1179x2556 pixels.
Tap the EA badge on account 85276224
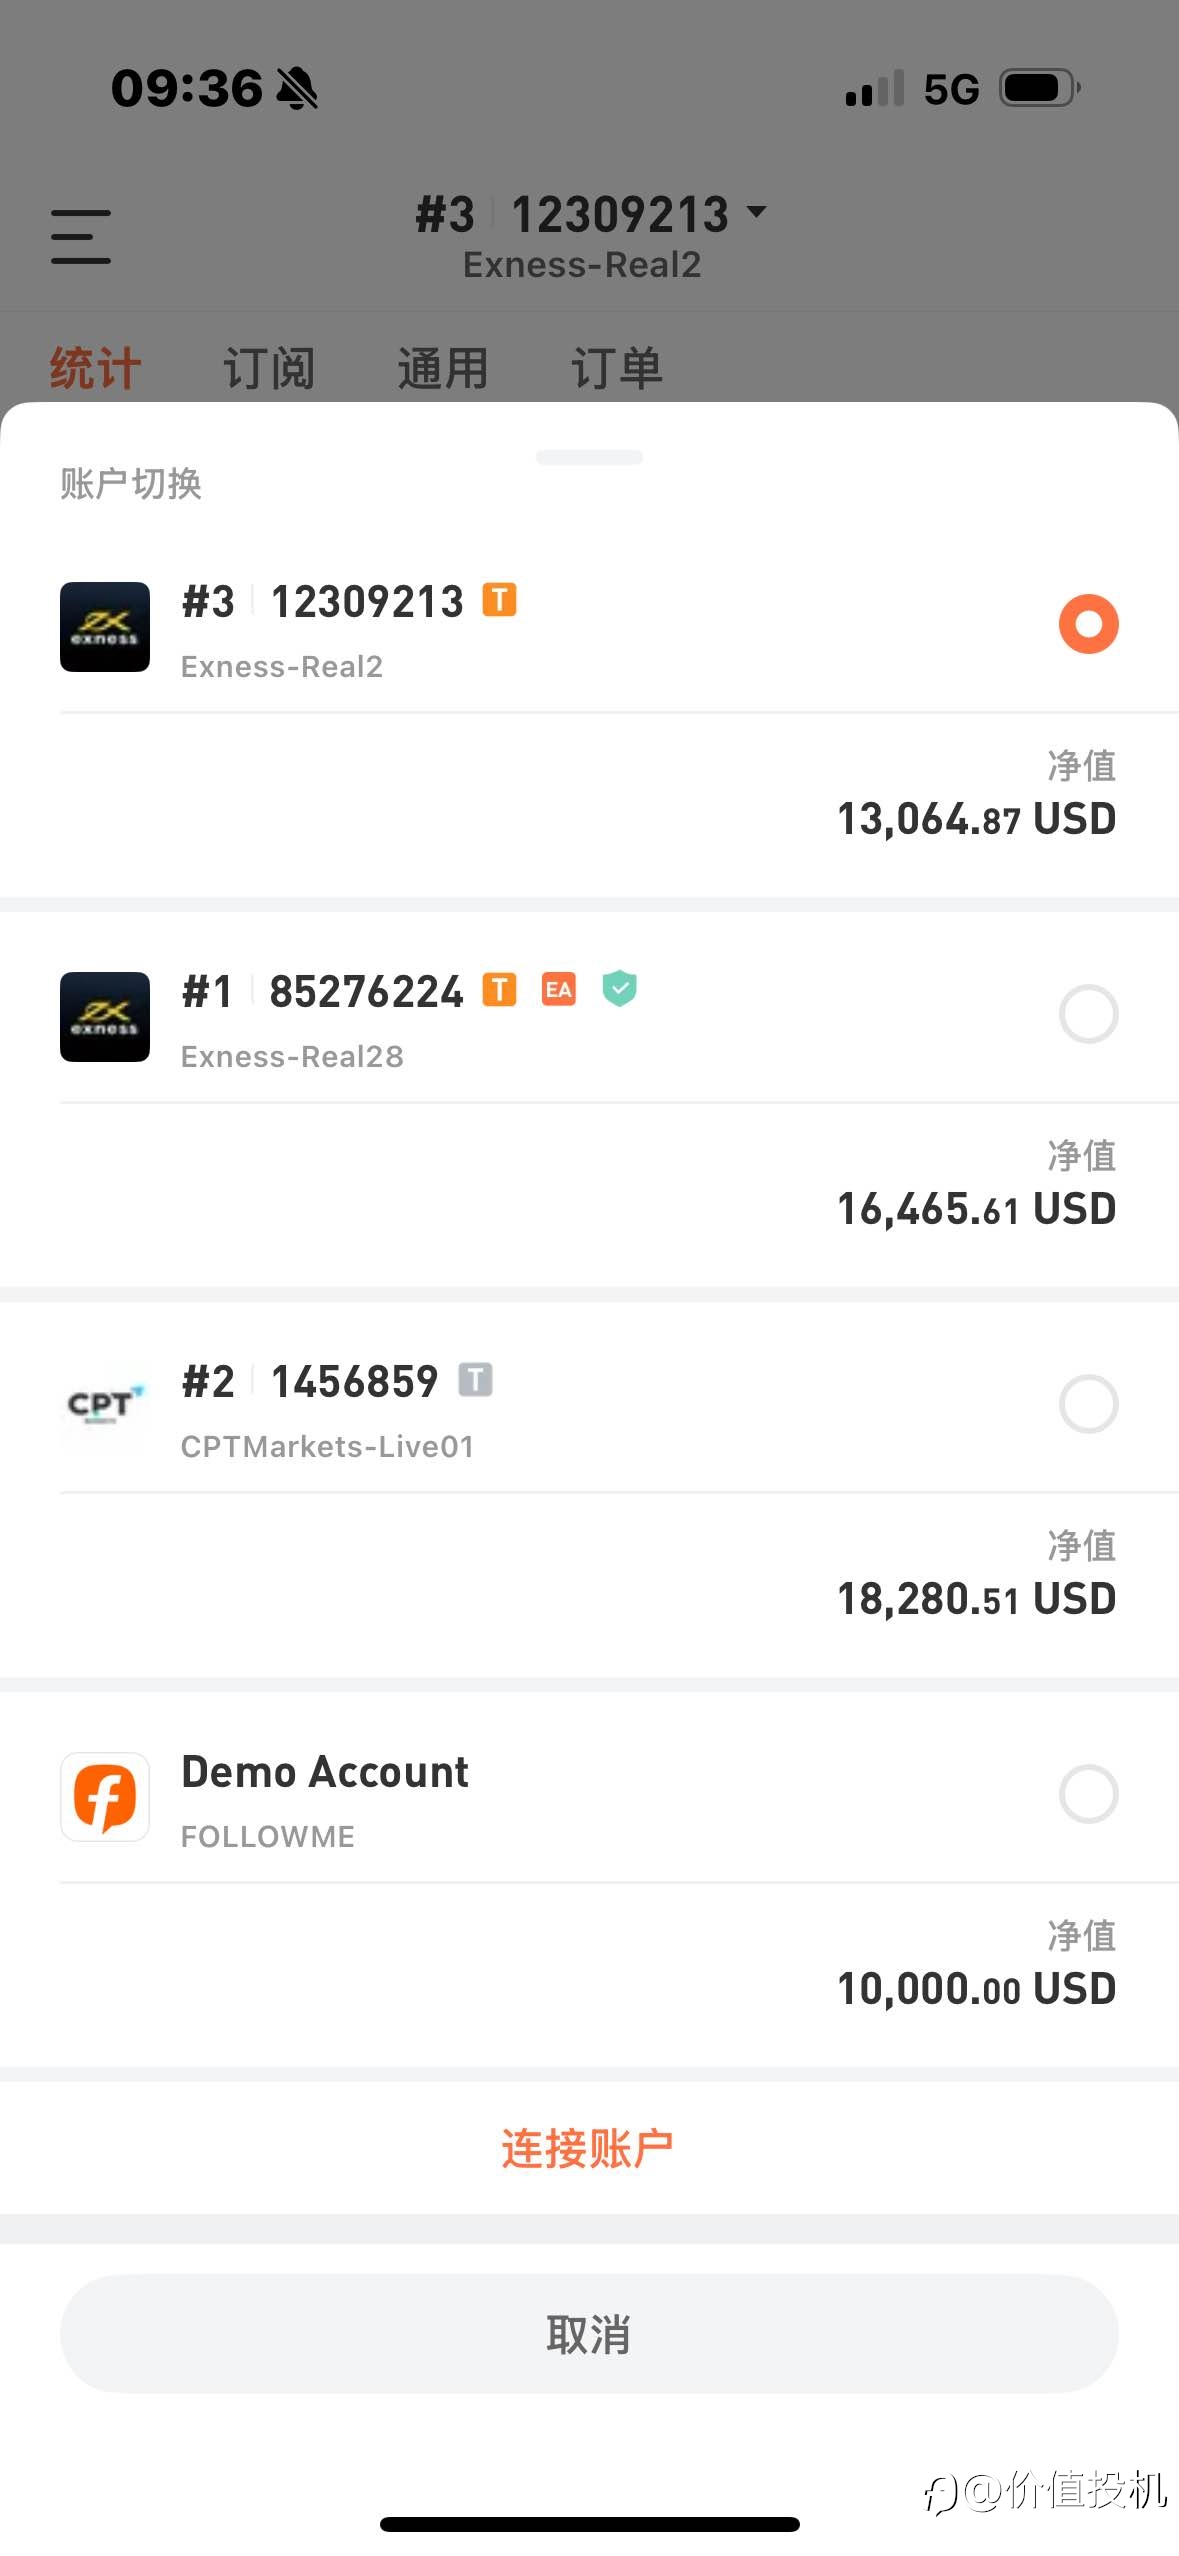[x=559, y=990]
